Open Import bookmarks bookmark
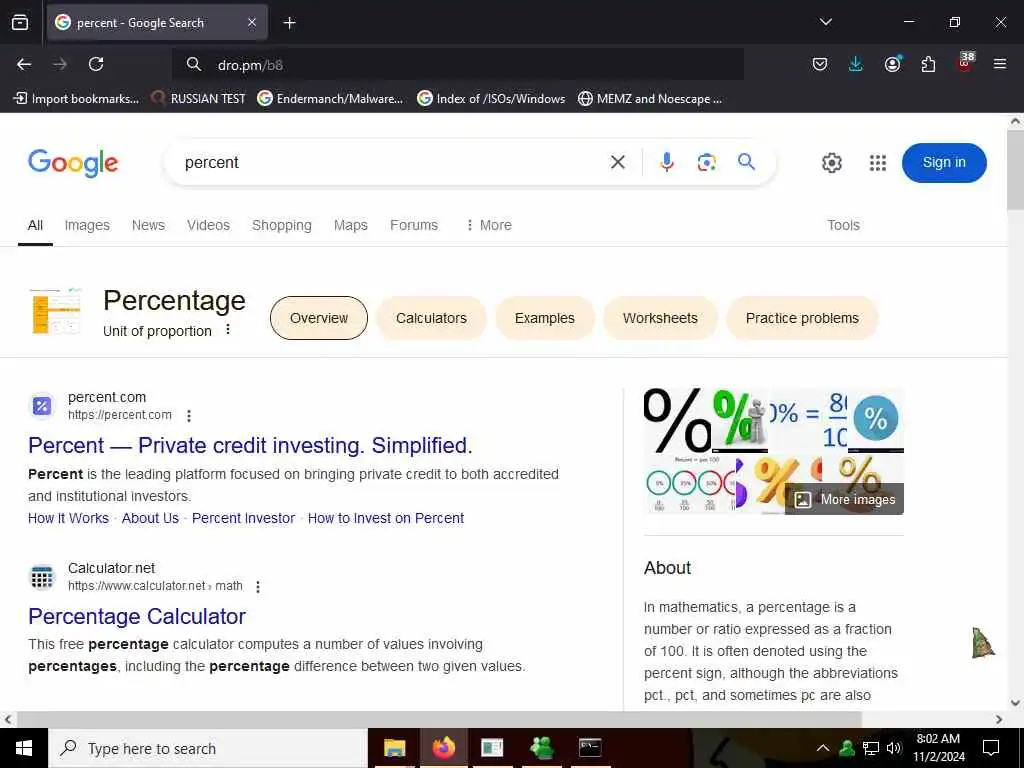 [x=76, y=99]
